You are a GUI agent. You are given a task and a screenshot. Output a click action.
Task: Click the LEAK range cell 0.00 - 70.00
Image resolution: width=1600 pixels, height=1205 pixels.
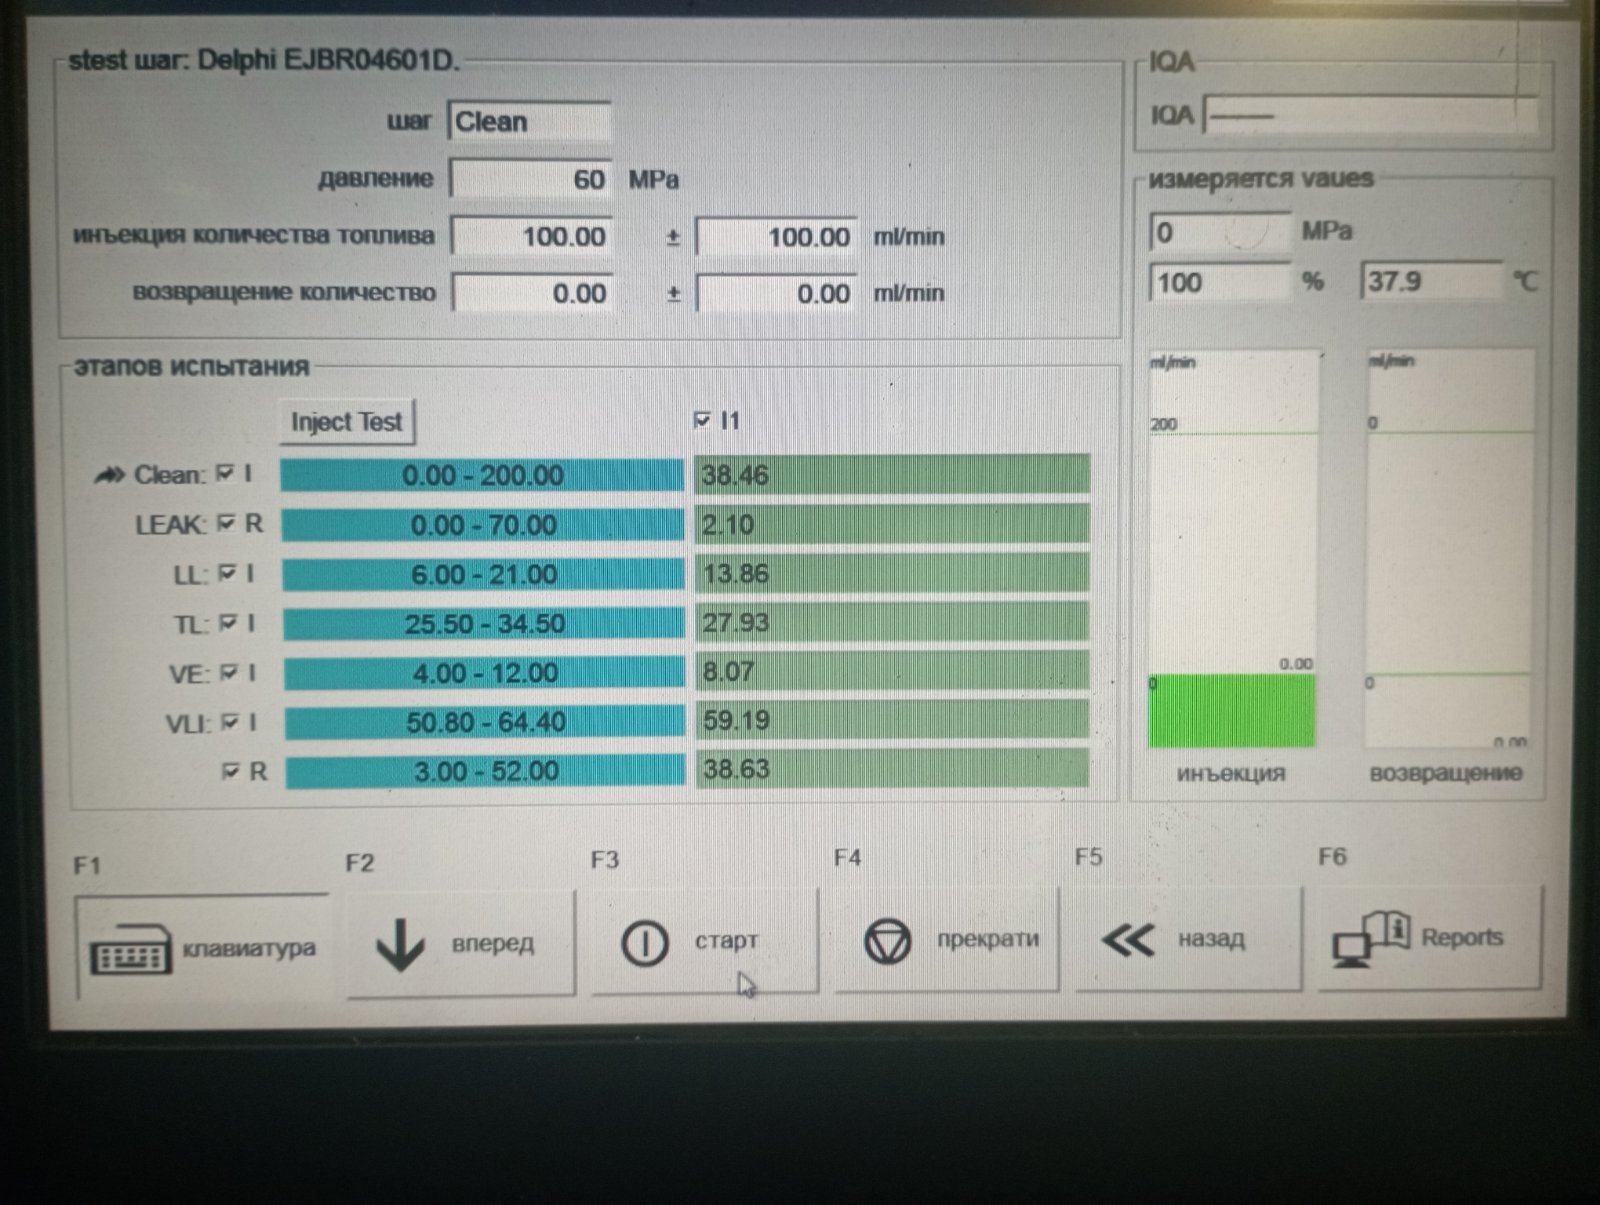click(483, 525)
